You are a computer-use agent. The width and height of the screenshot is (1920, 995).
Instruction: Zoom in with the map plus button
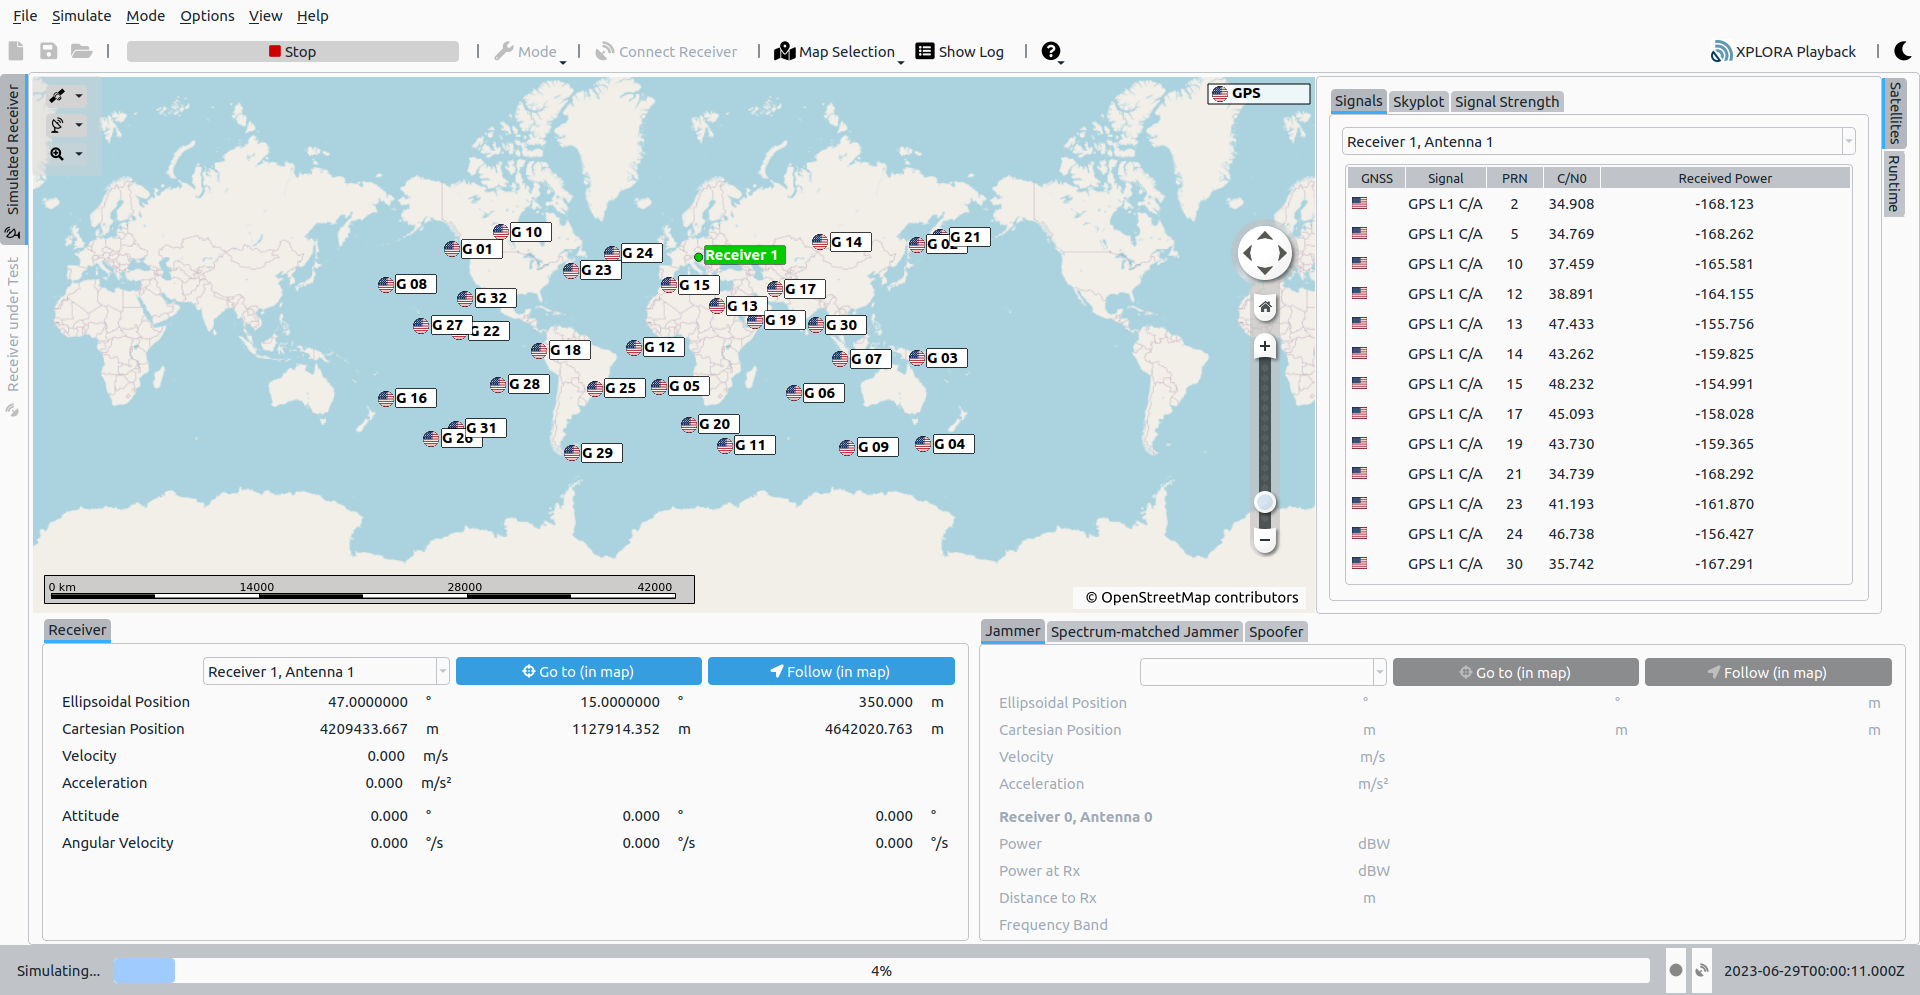1265,346
